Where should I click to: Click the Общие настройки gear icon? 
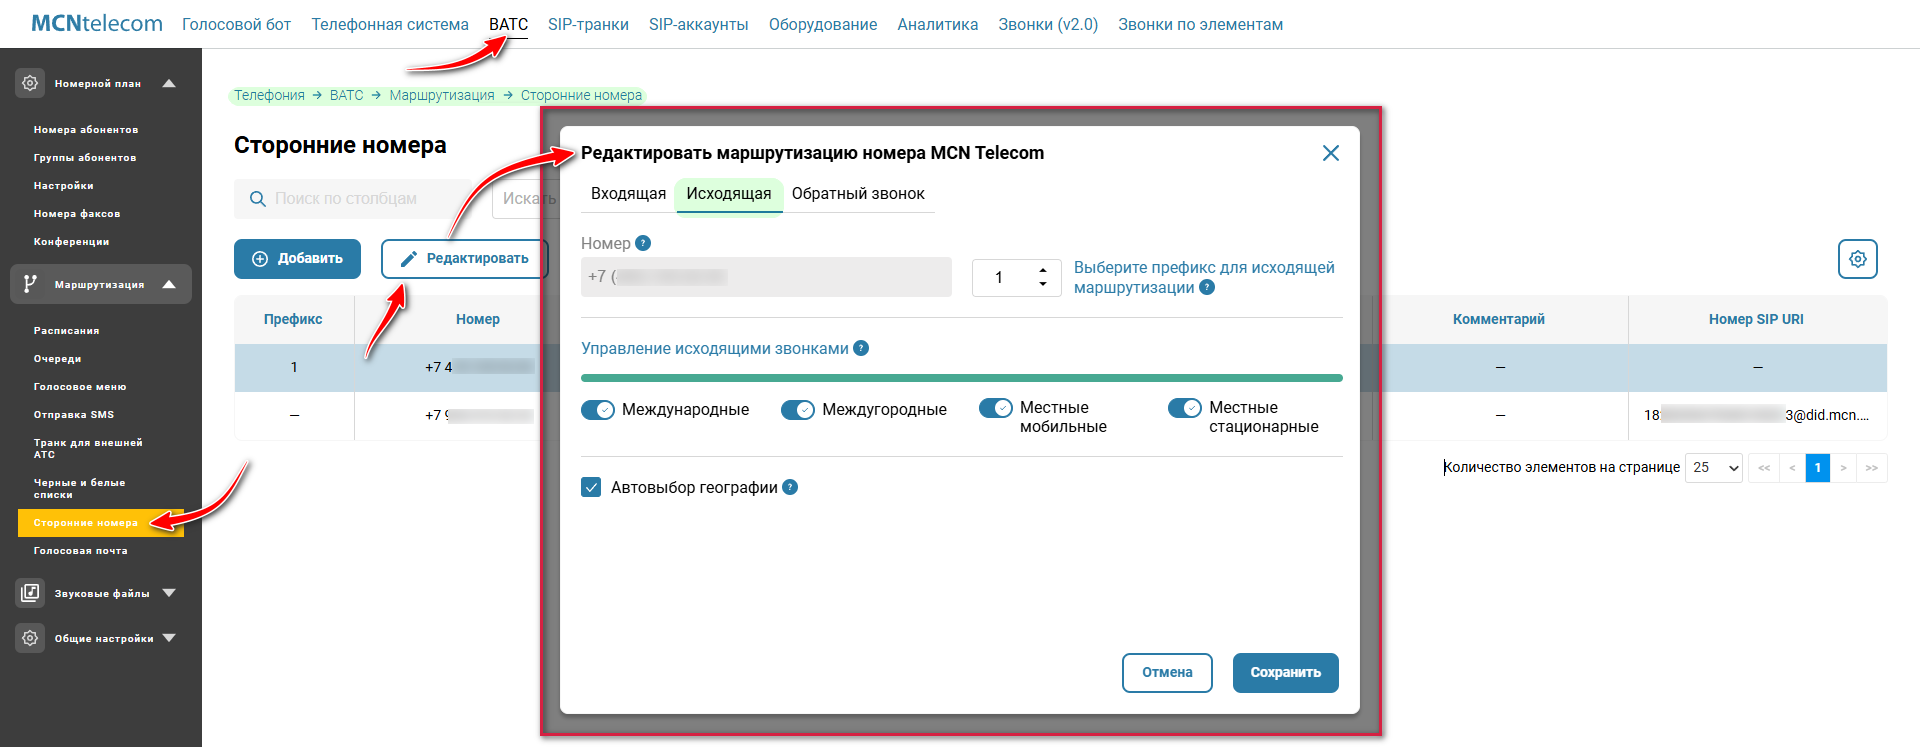30,638
